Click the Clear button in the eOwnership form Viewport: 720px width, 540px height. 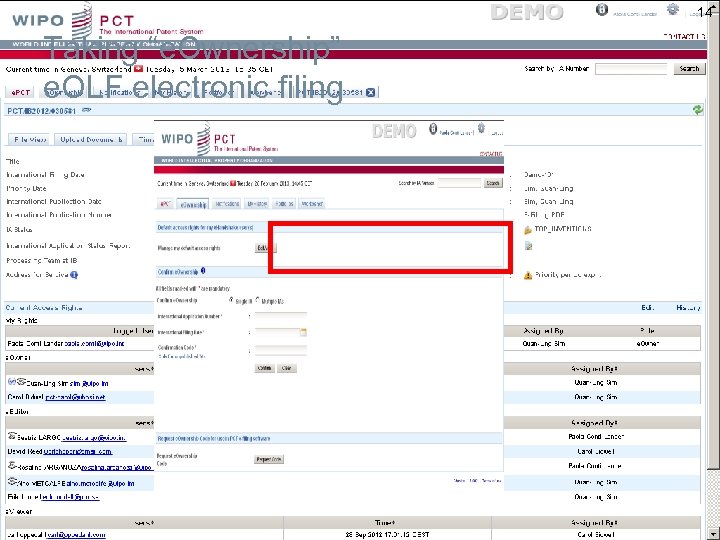click(287, 368)
